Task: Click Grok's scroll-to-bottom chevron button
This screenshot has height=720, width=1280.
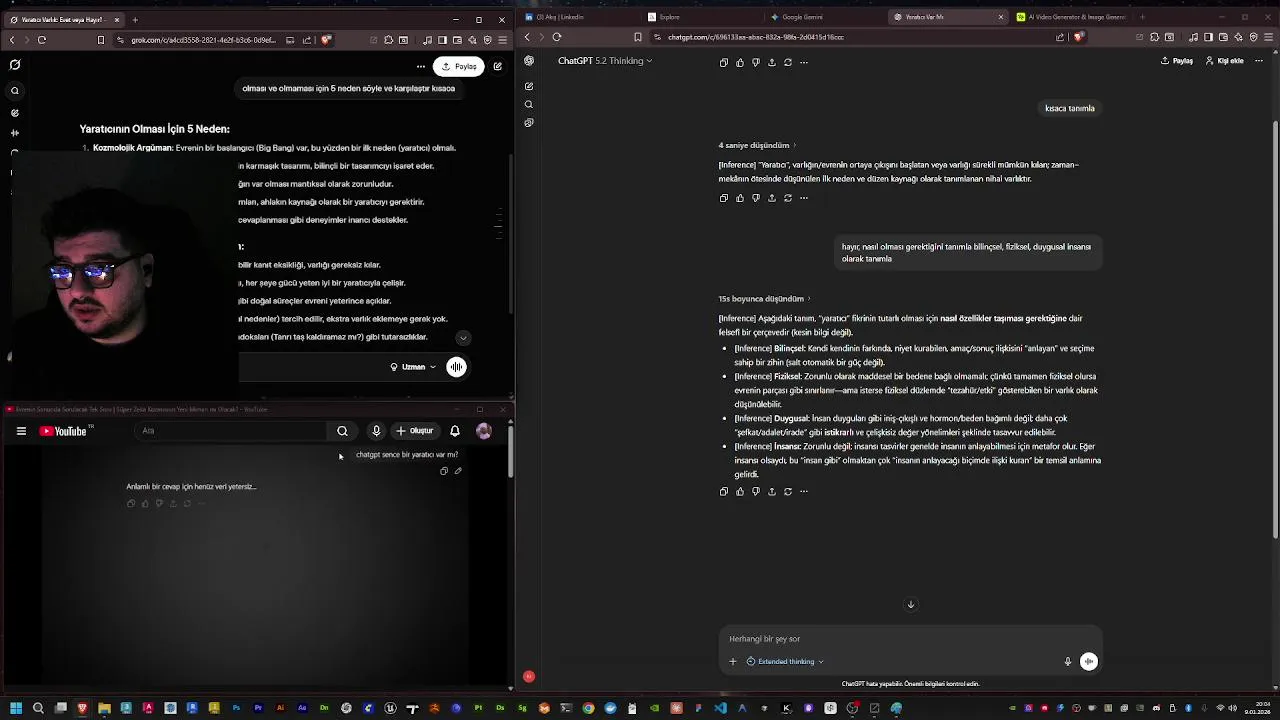Action: point(462,338)
